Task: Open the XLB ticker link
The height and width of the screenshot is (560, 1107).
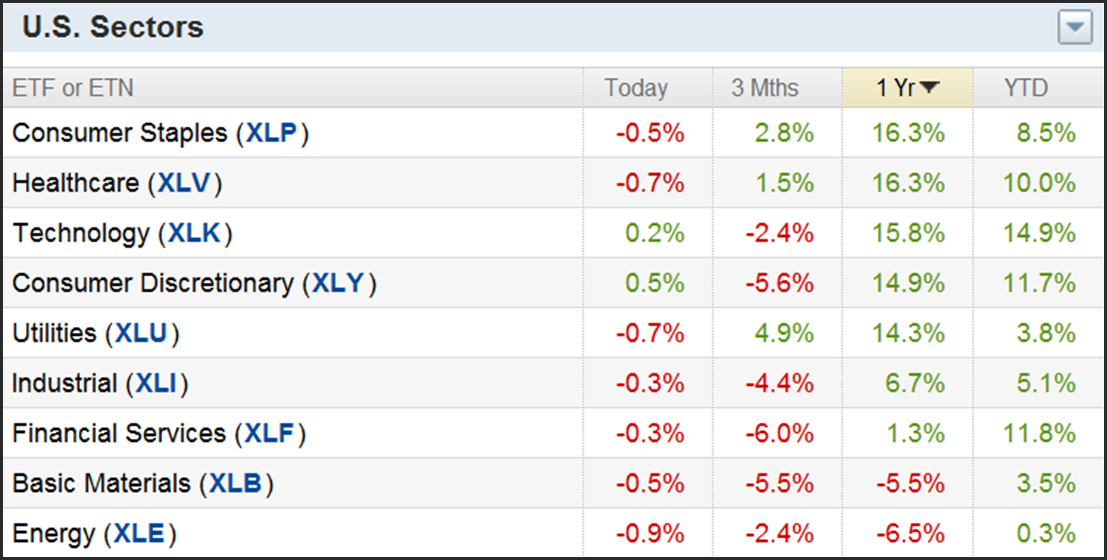Action: point(236,484)
